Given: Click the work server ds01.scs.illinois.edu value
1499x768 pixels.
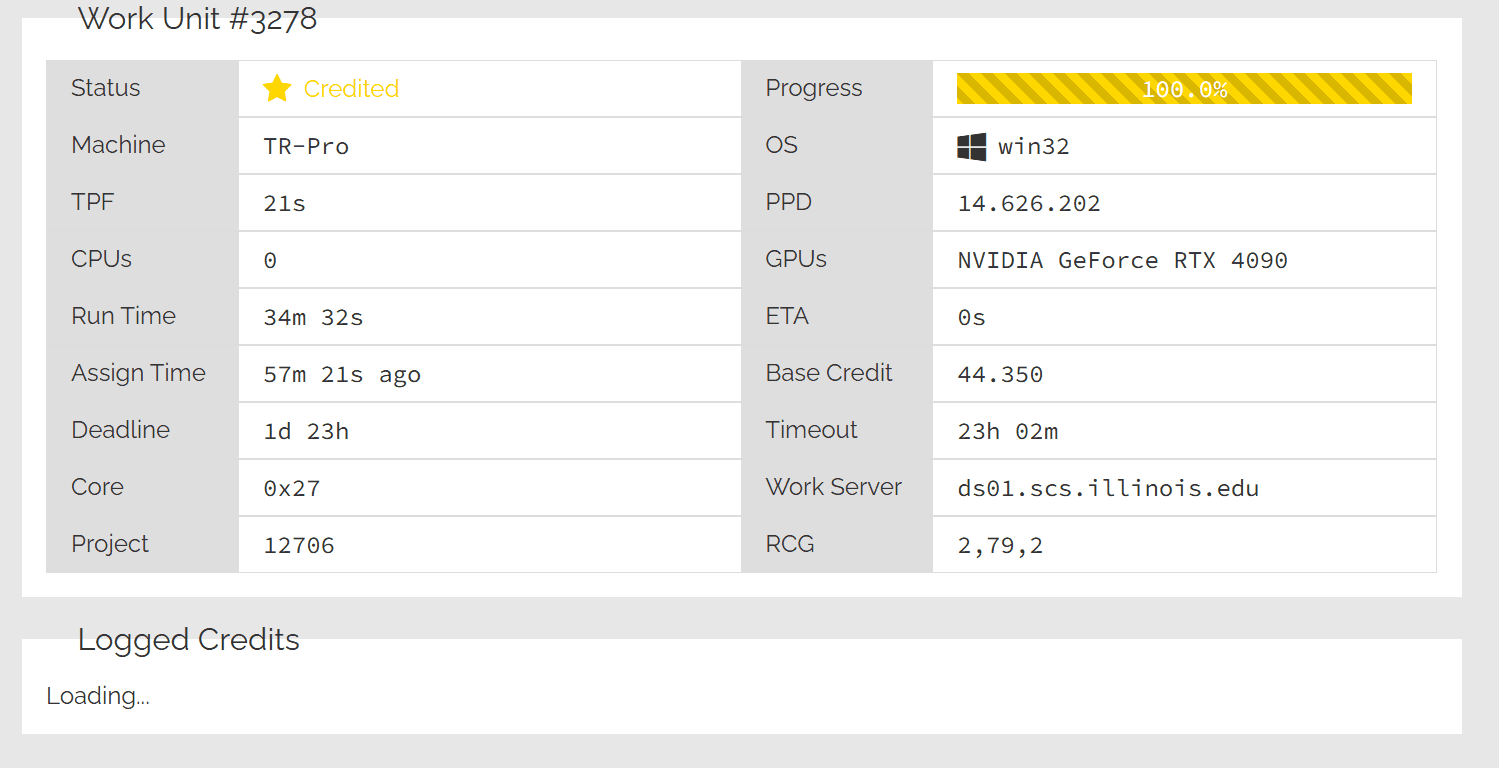Looking at the screenshot, I should 1108,489.
